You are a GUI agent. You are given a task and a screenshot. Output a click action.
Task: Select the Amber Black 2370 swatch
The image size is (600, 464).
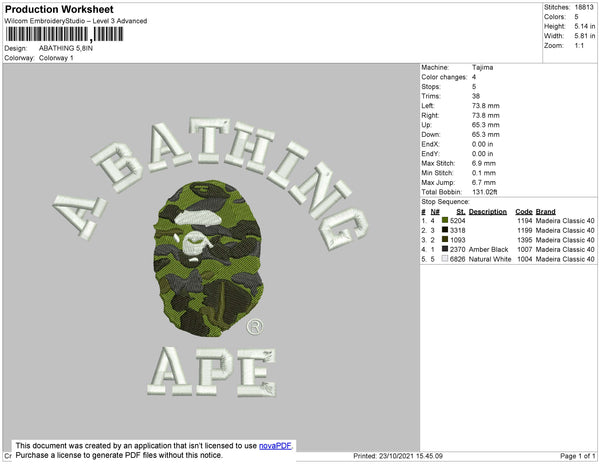pos(445,249)
